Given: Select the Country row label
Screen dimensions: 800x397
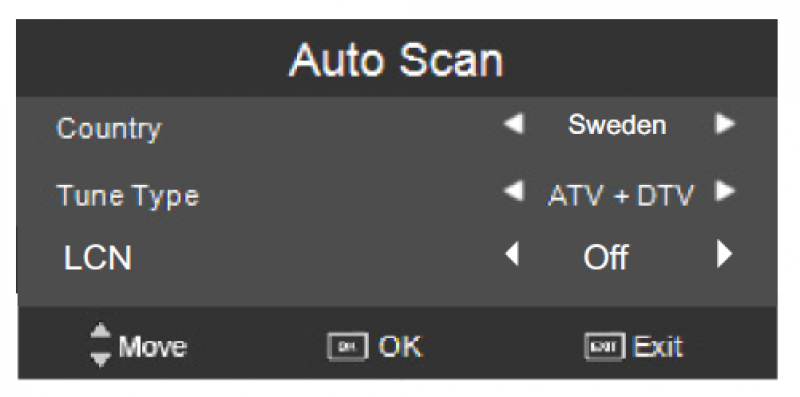Looking at the screenshot, I should tap(109, 129).
